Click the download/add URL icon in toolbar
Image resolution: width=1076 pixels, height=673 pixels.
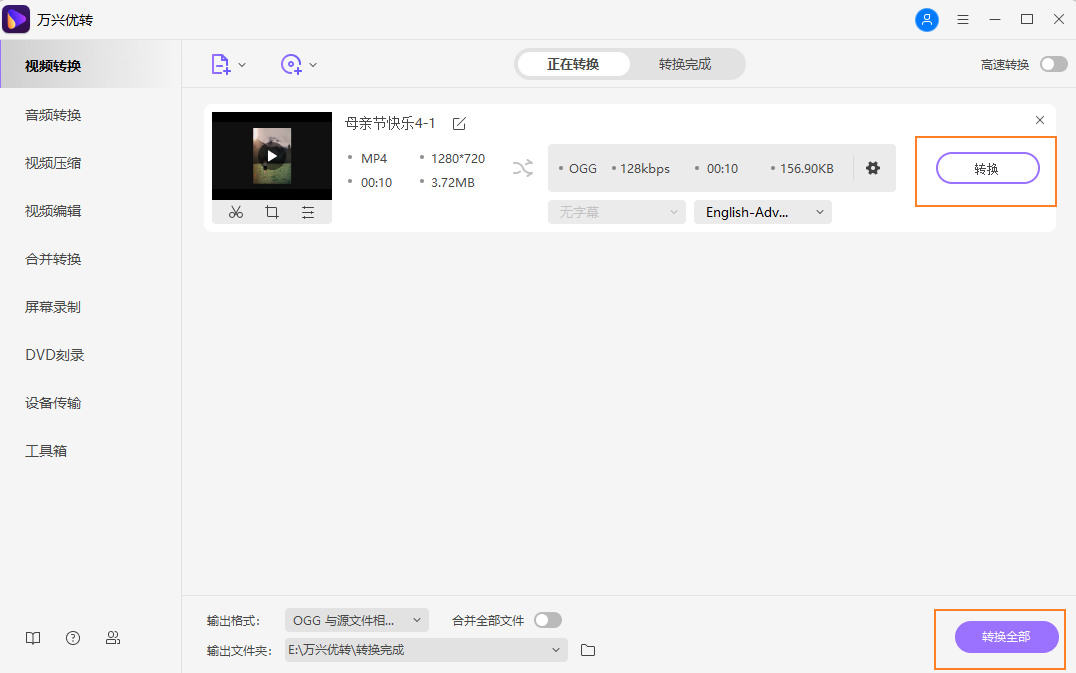tap(292, 63)
